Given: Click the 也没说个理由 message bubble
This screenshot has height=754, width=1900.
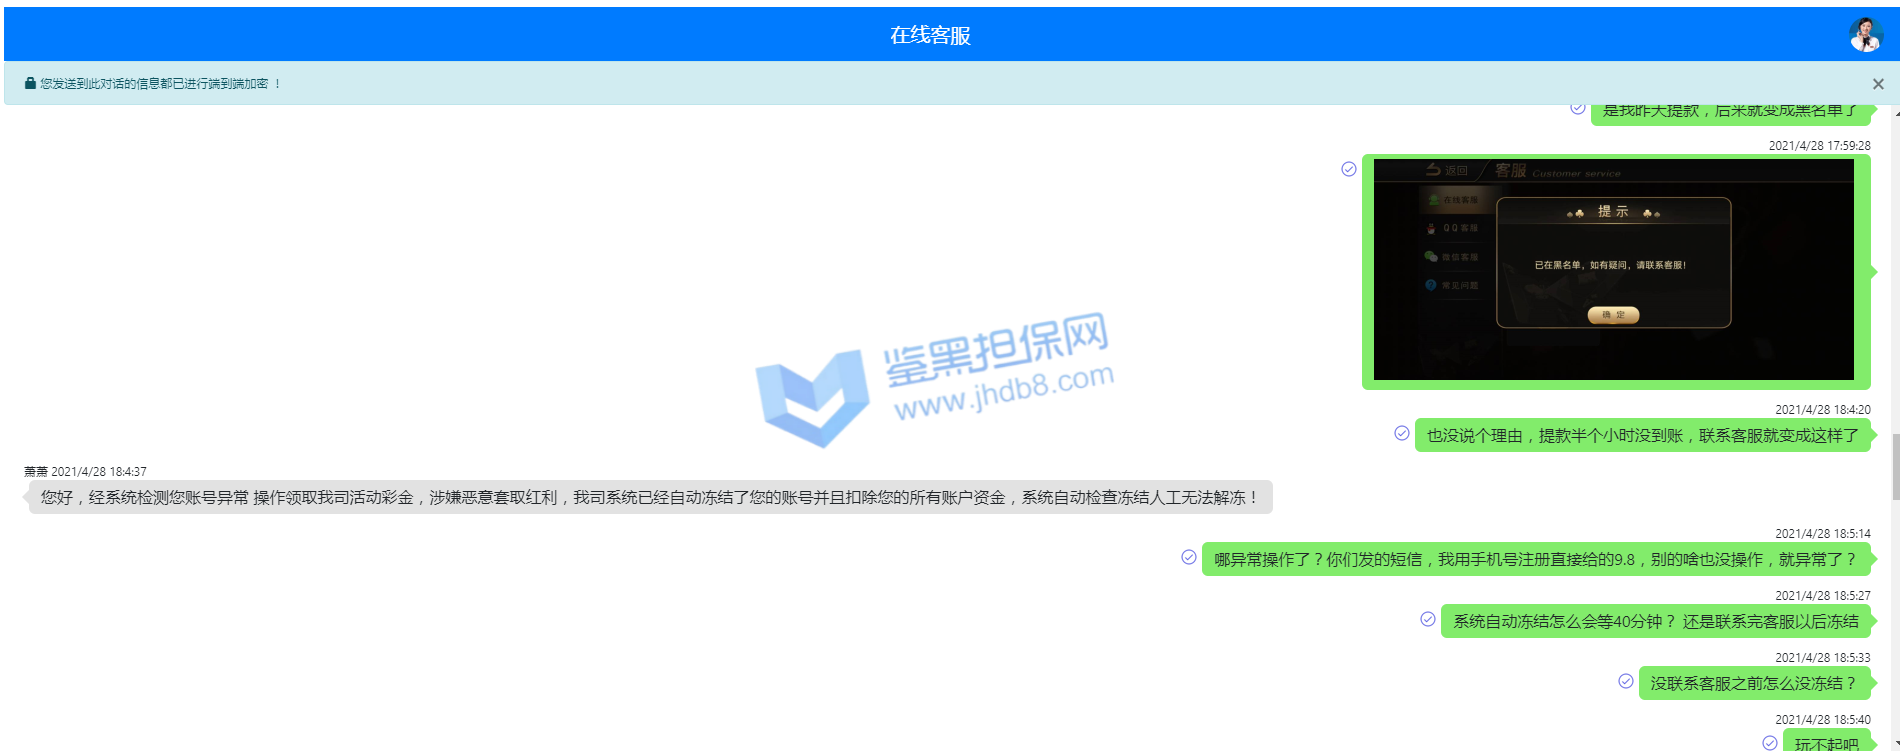Looking at the screenshot, I should (x=1642, y=435).
